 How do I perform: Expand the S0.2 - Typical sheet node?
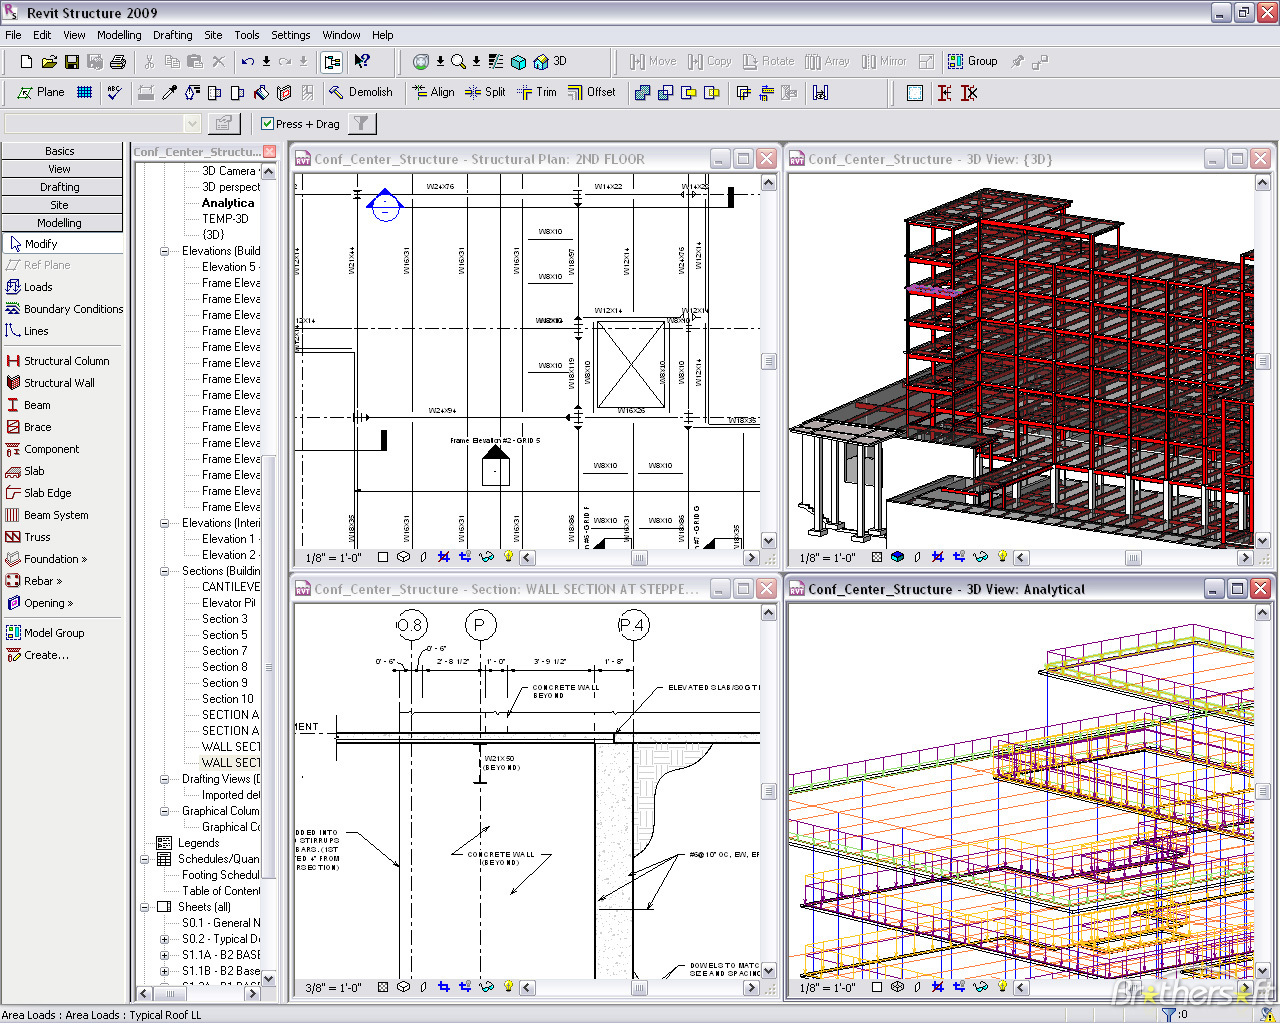(x=165, y=939)
